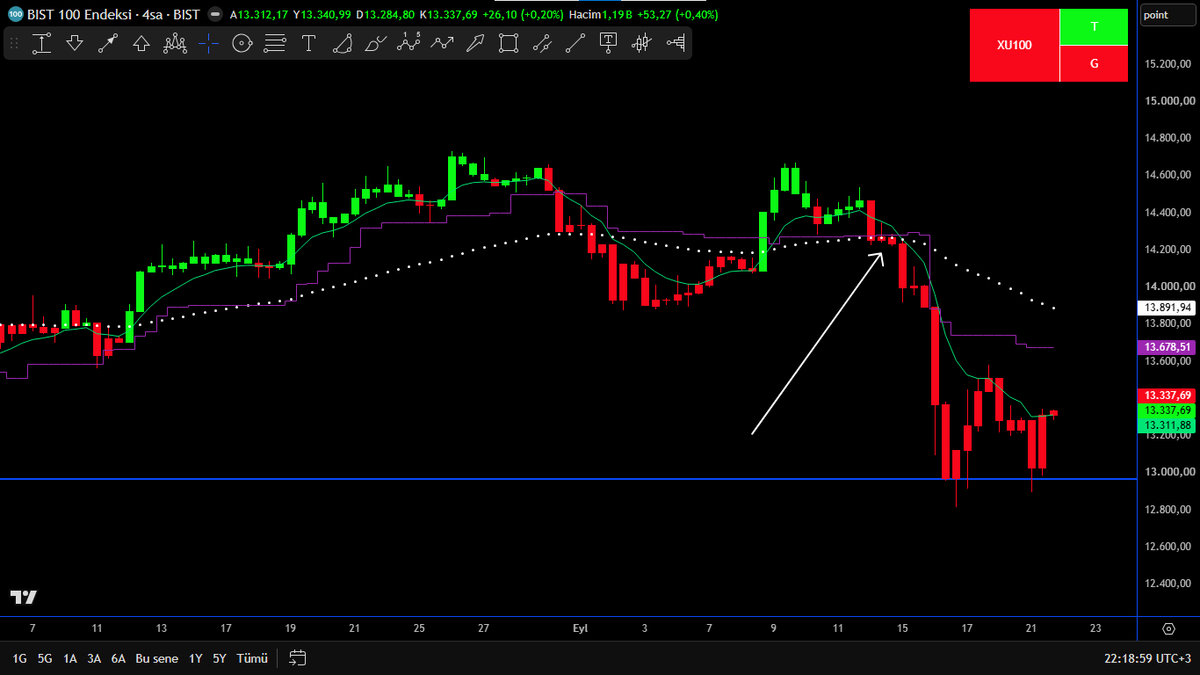The height and width of the screenshot is (675, 1200).
Task: Select the Text (T) tool
Action: tap(308, 43)
